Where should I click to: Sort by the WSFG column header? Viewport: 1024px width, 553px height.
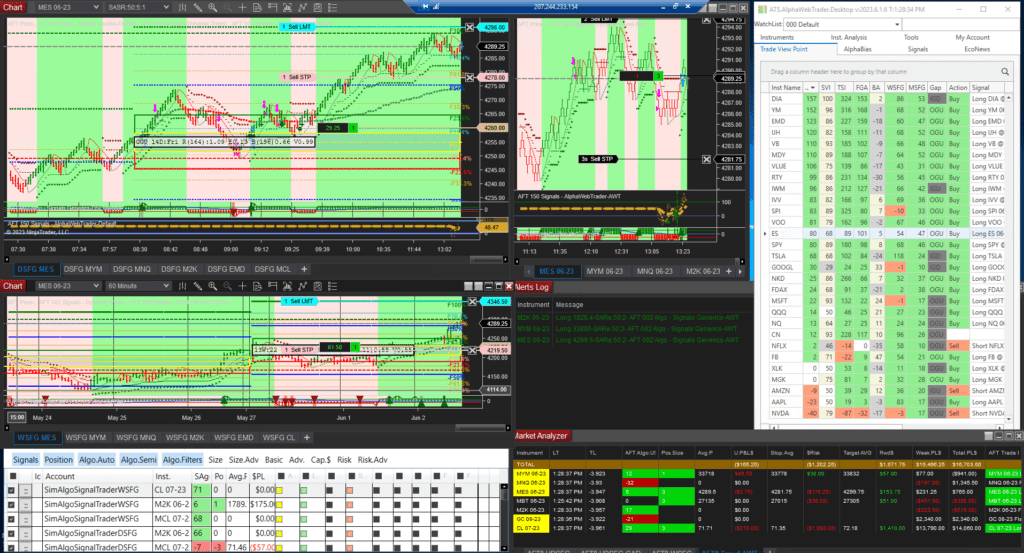(895, 87)
